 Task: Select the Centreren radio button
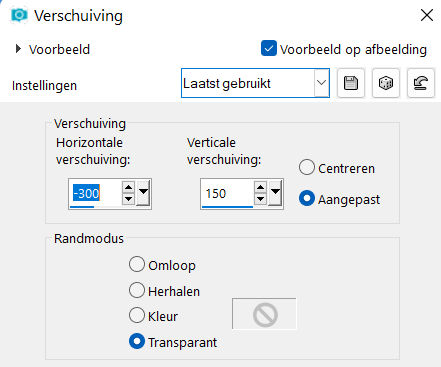(307, 167)
